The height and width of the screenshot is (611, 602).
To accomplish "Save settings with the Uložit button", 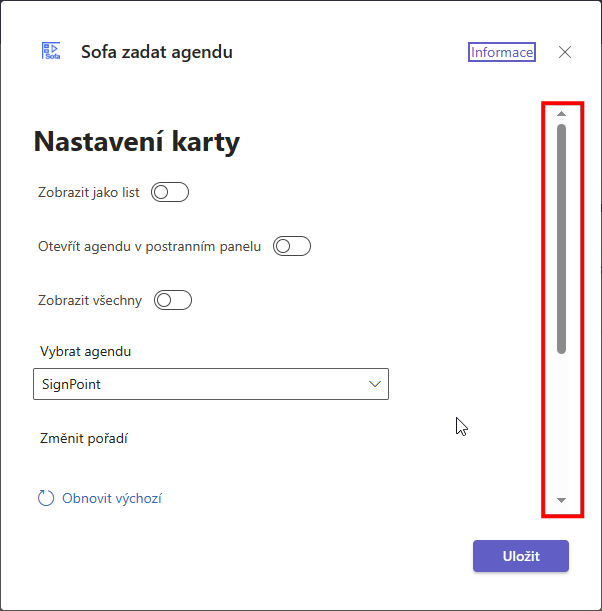I will pos(521,556).
